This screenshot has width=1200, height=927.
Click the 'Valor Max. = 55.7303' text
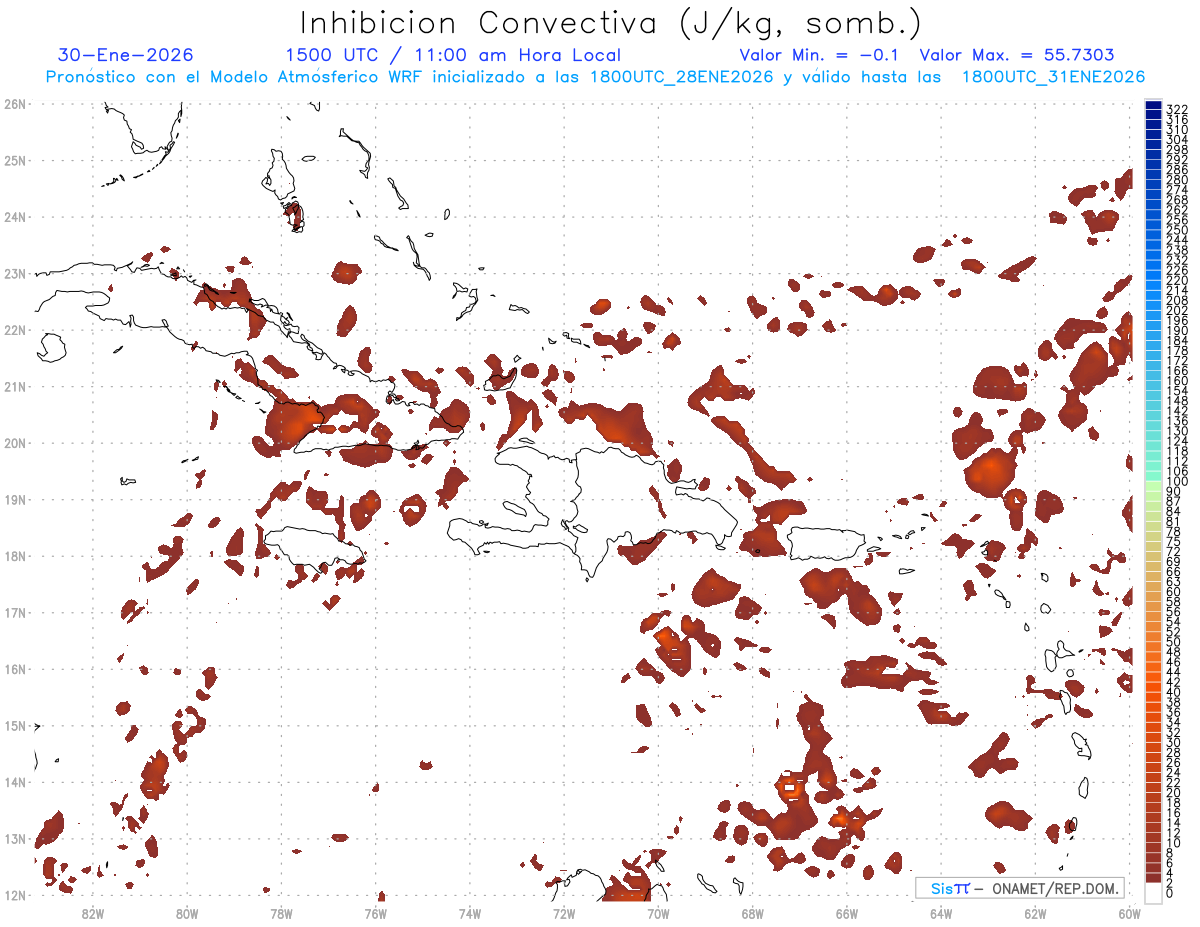point(1017,55)
